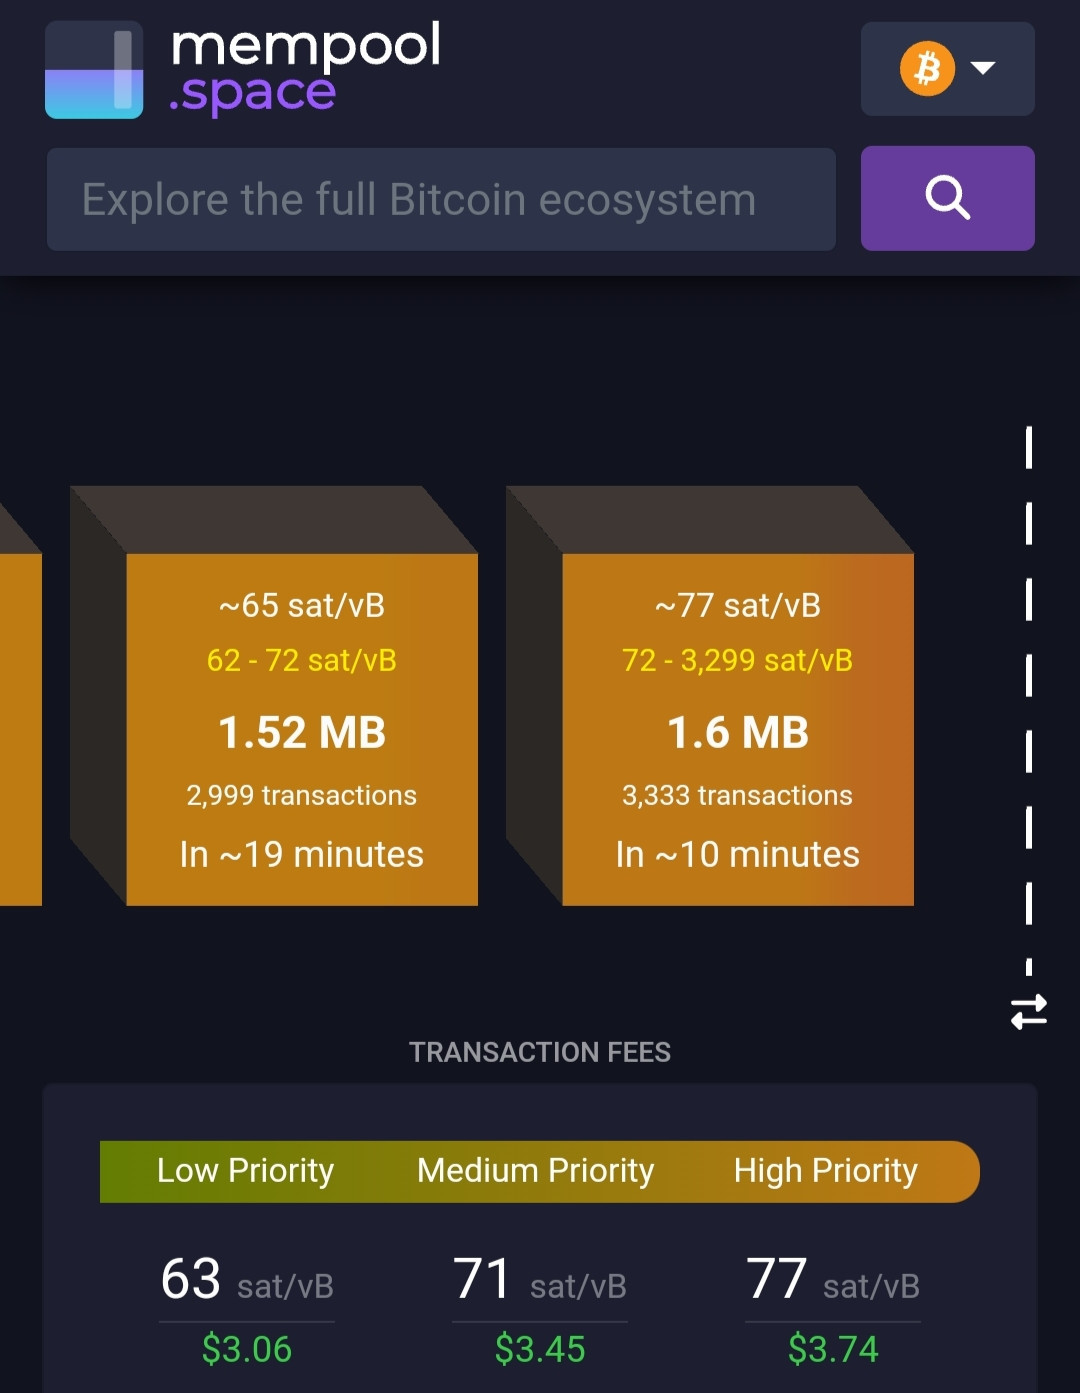Click the $3.74 high priority cost
Image resolution: width=1080 pixels, height=1393 pixels.
pos(833,1349)
